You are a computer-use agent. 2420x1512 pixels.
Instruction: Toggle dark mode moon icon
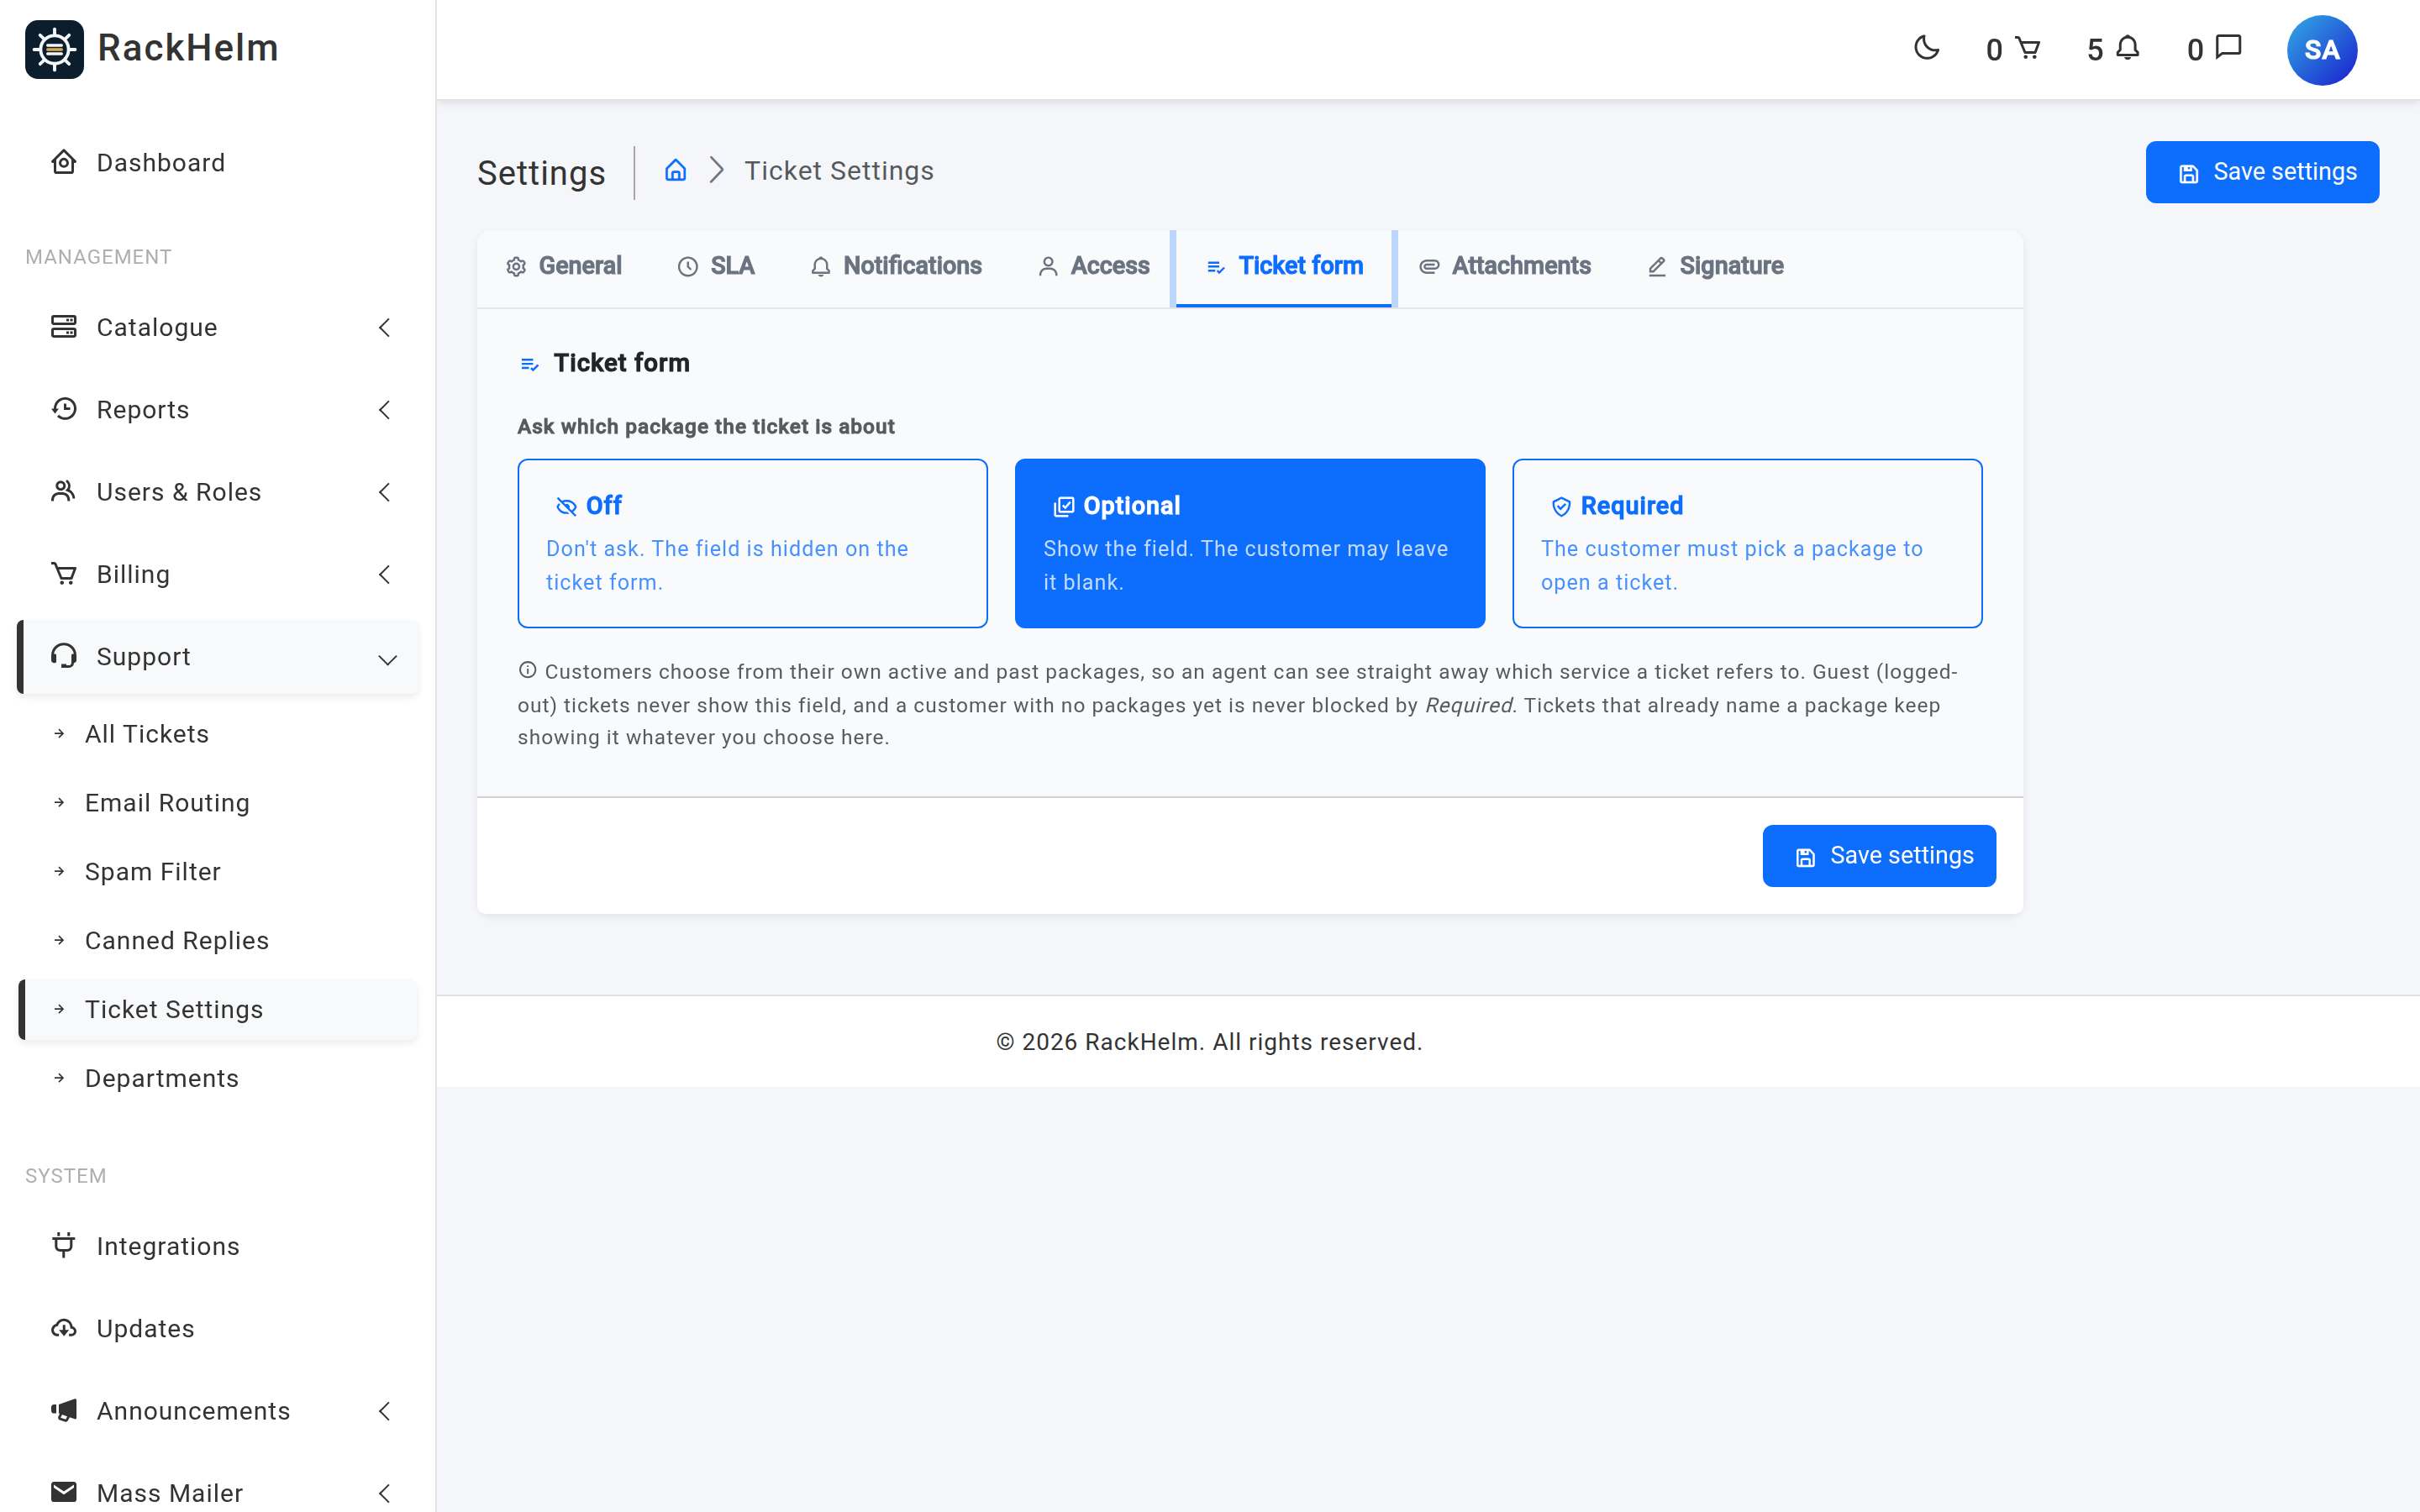click(x=1926, y=48)
